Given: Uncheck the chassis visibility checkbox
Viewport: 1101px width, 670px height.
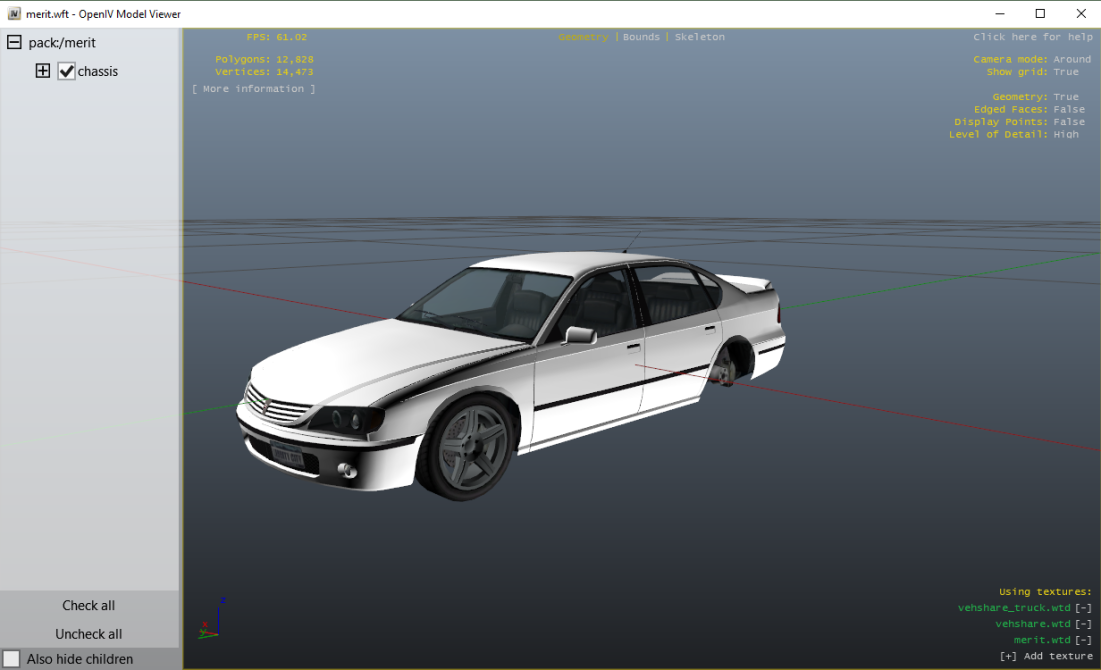Looking at the screenshot, I should tap(67, 71).
